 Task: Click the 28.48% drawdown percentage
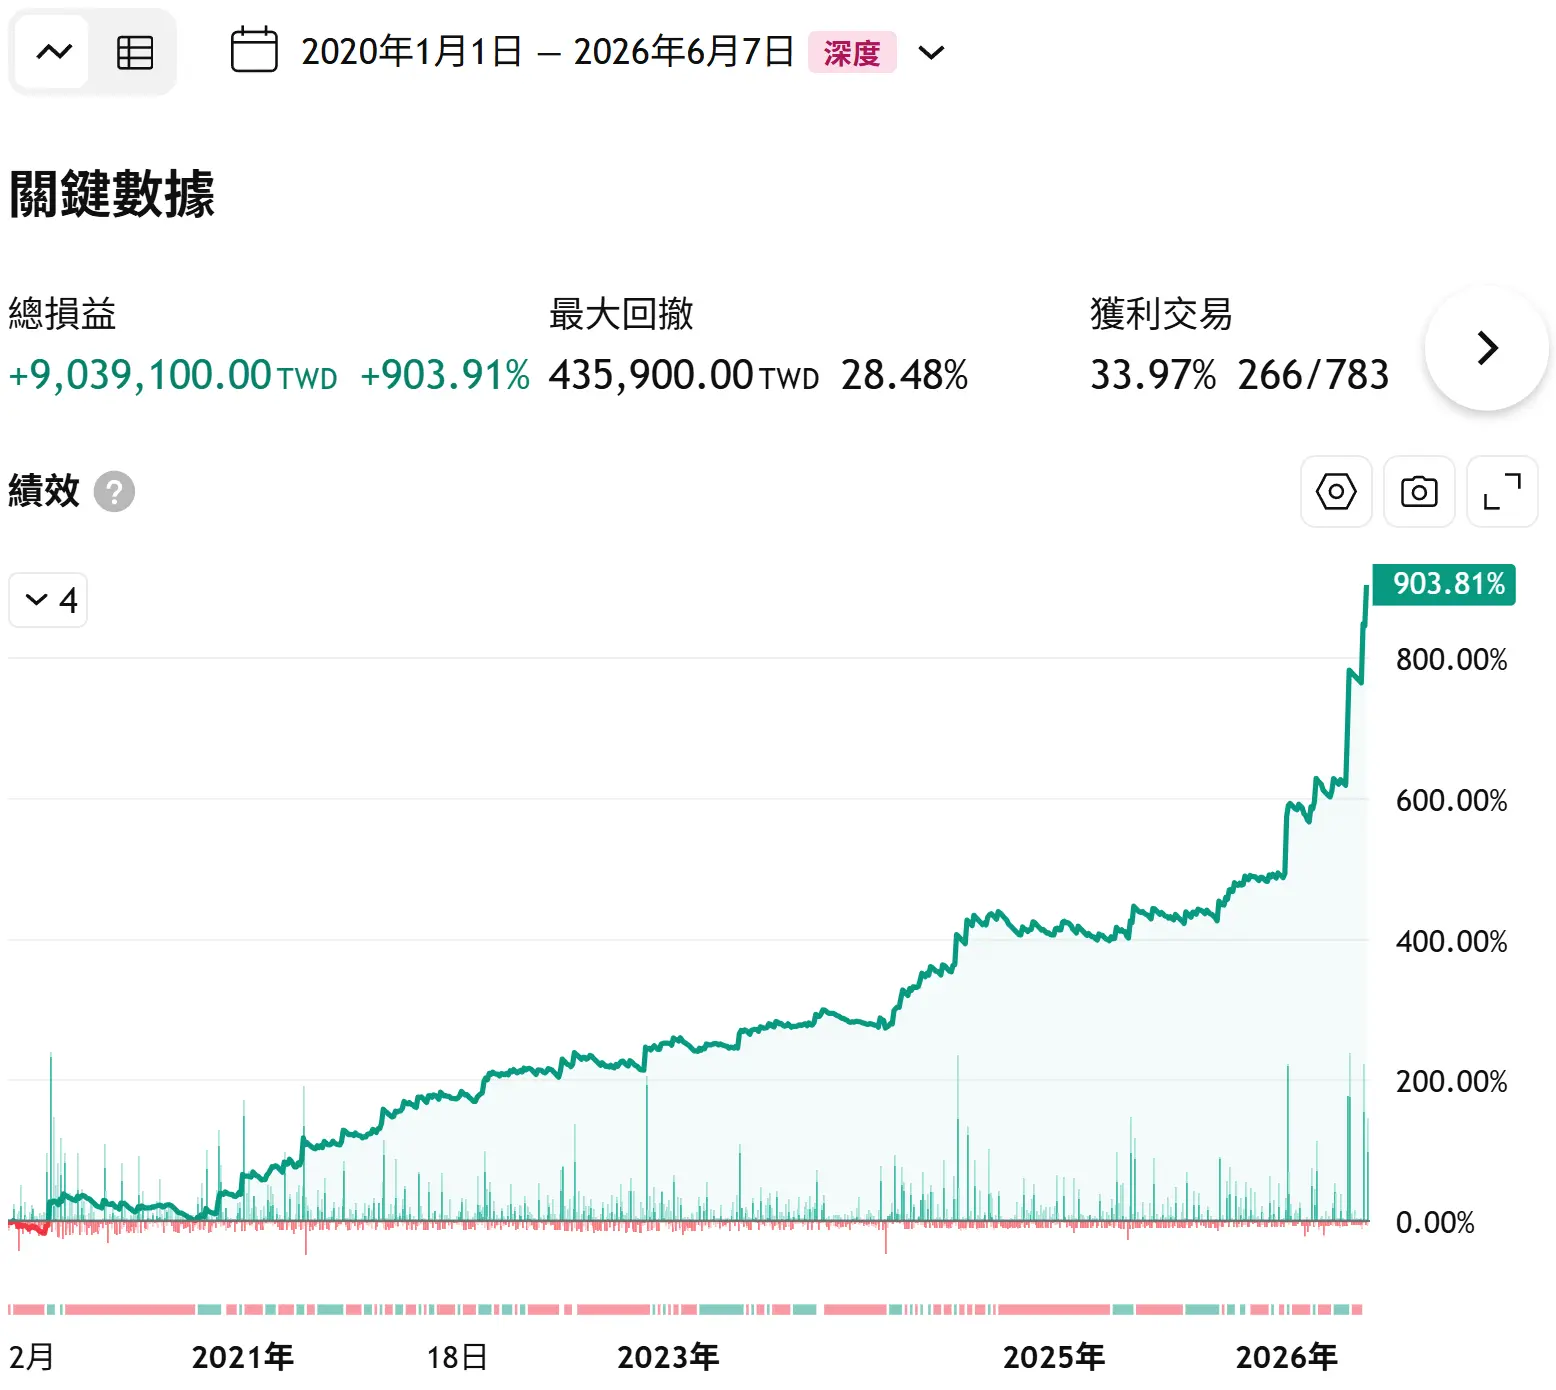(904, 375)
